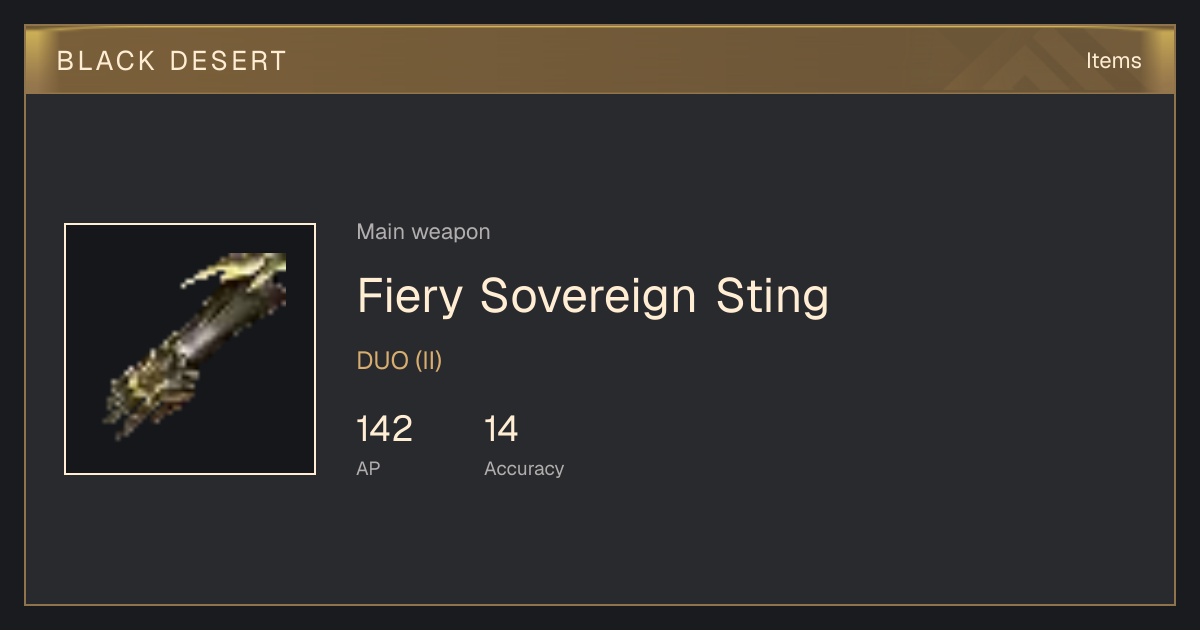
Task: Click the AP stat label
Action: click(368, 468)
